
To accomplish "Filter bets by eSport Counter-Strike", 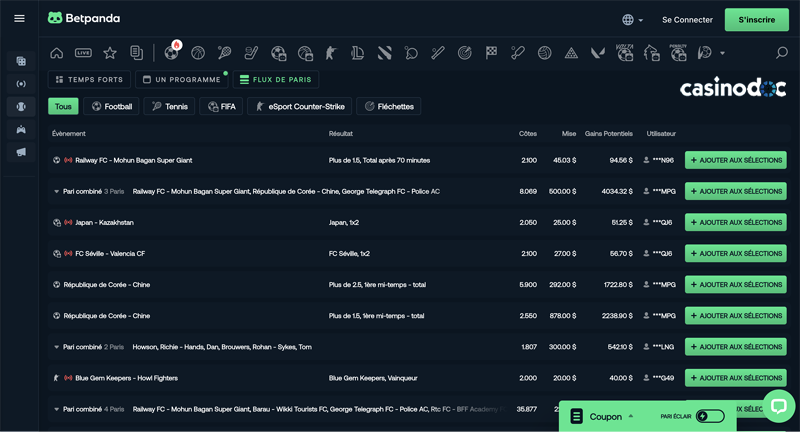I will tap(299, 107).
